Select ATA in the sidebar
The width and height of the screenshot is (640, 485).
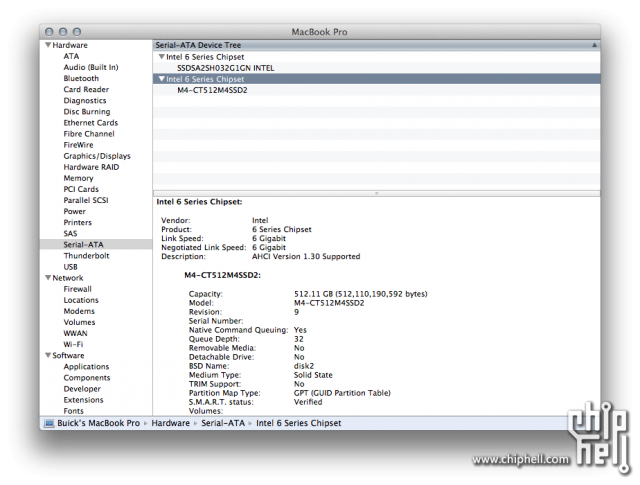71,56
